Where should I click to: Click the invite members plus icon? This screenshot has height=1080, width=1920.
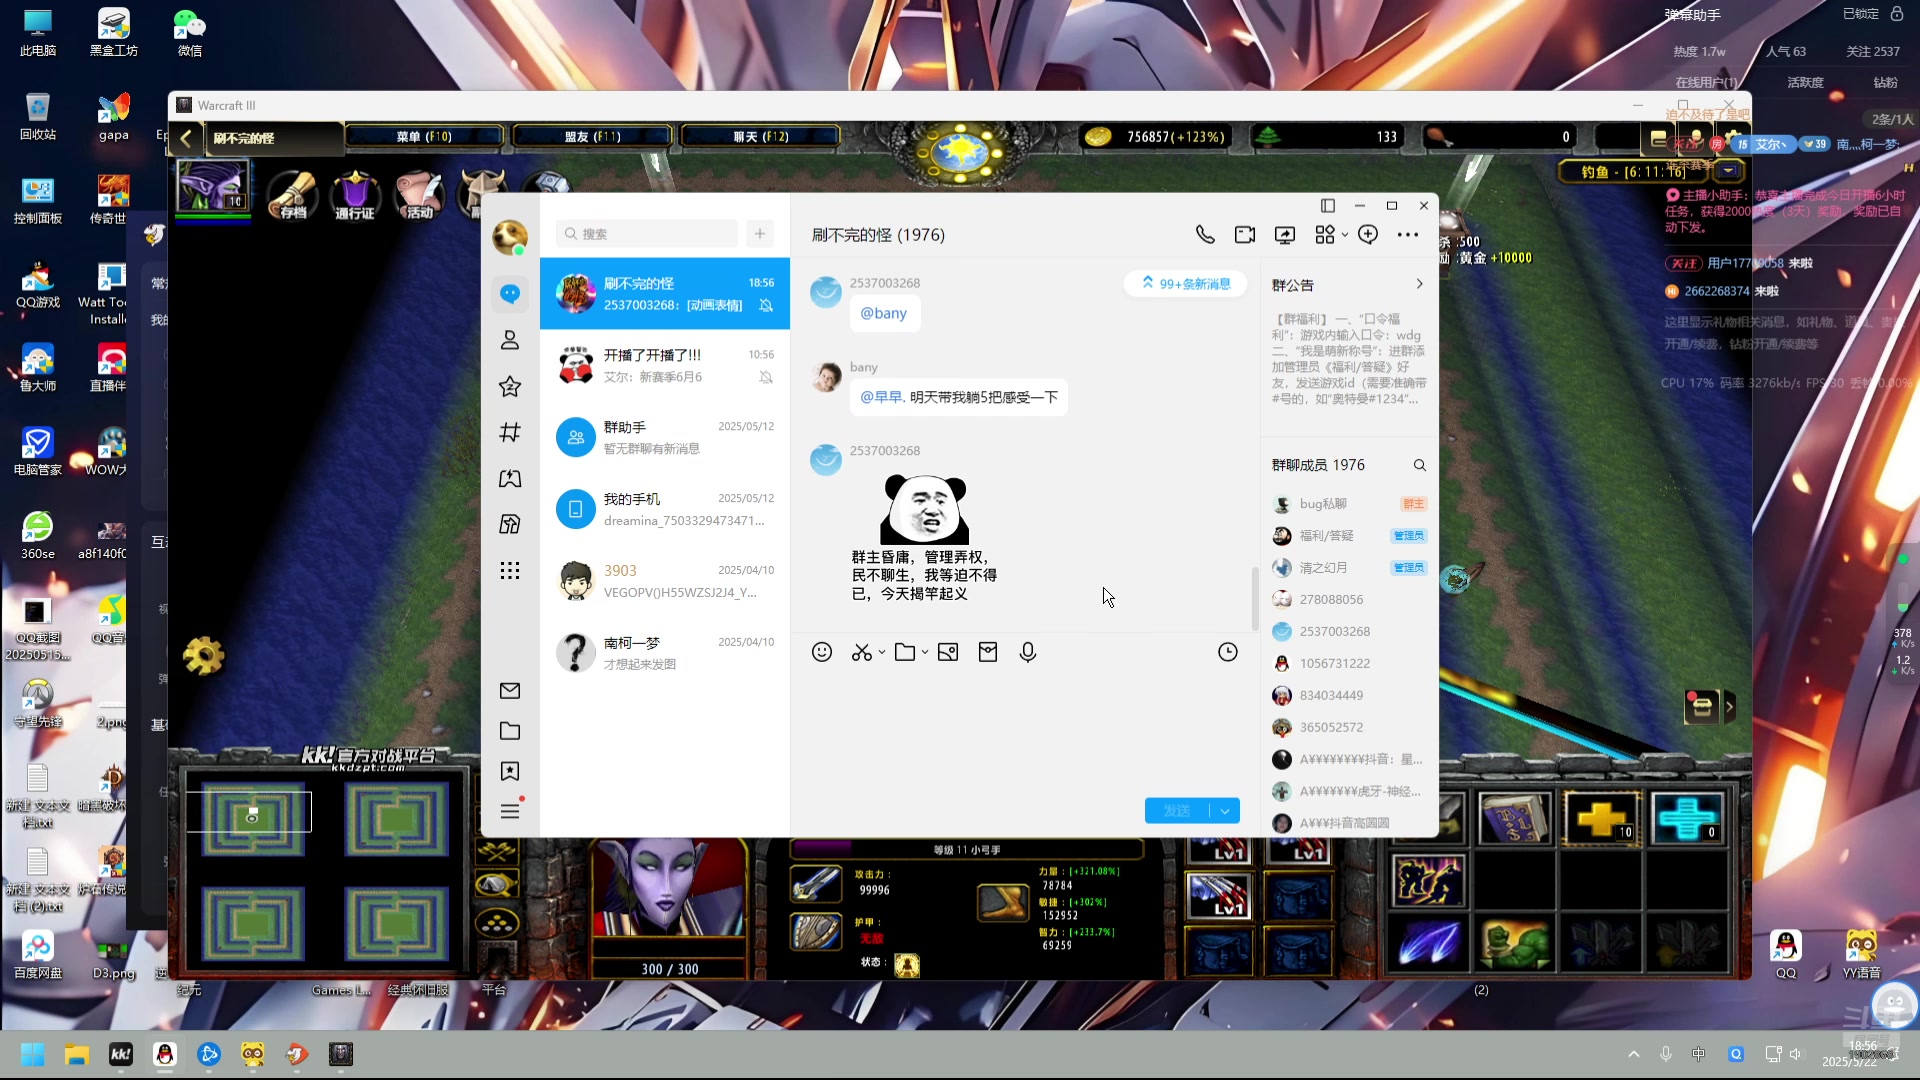pos(1368,234)
